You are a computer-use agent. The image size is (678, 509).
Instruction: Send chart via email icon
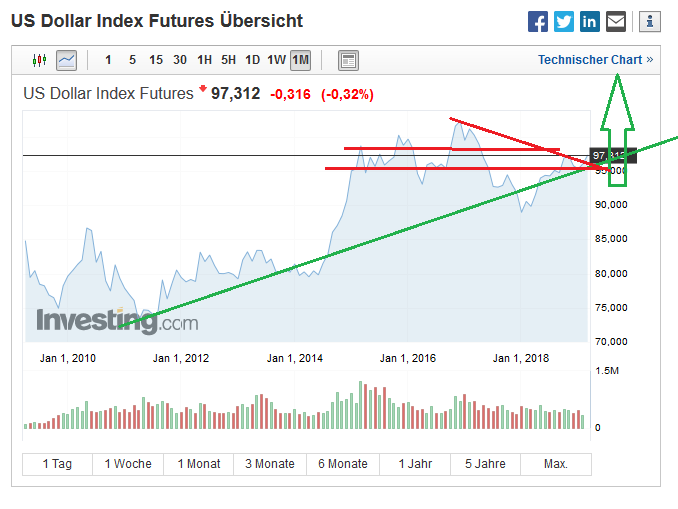[616, 21]
